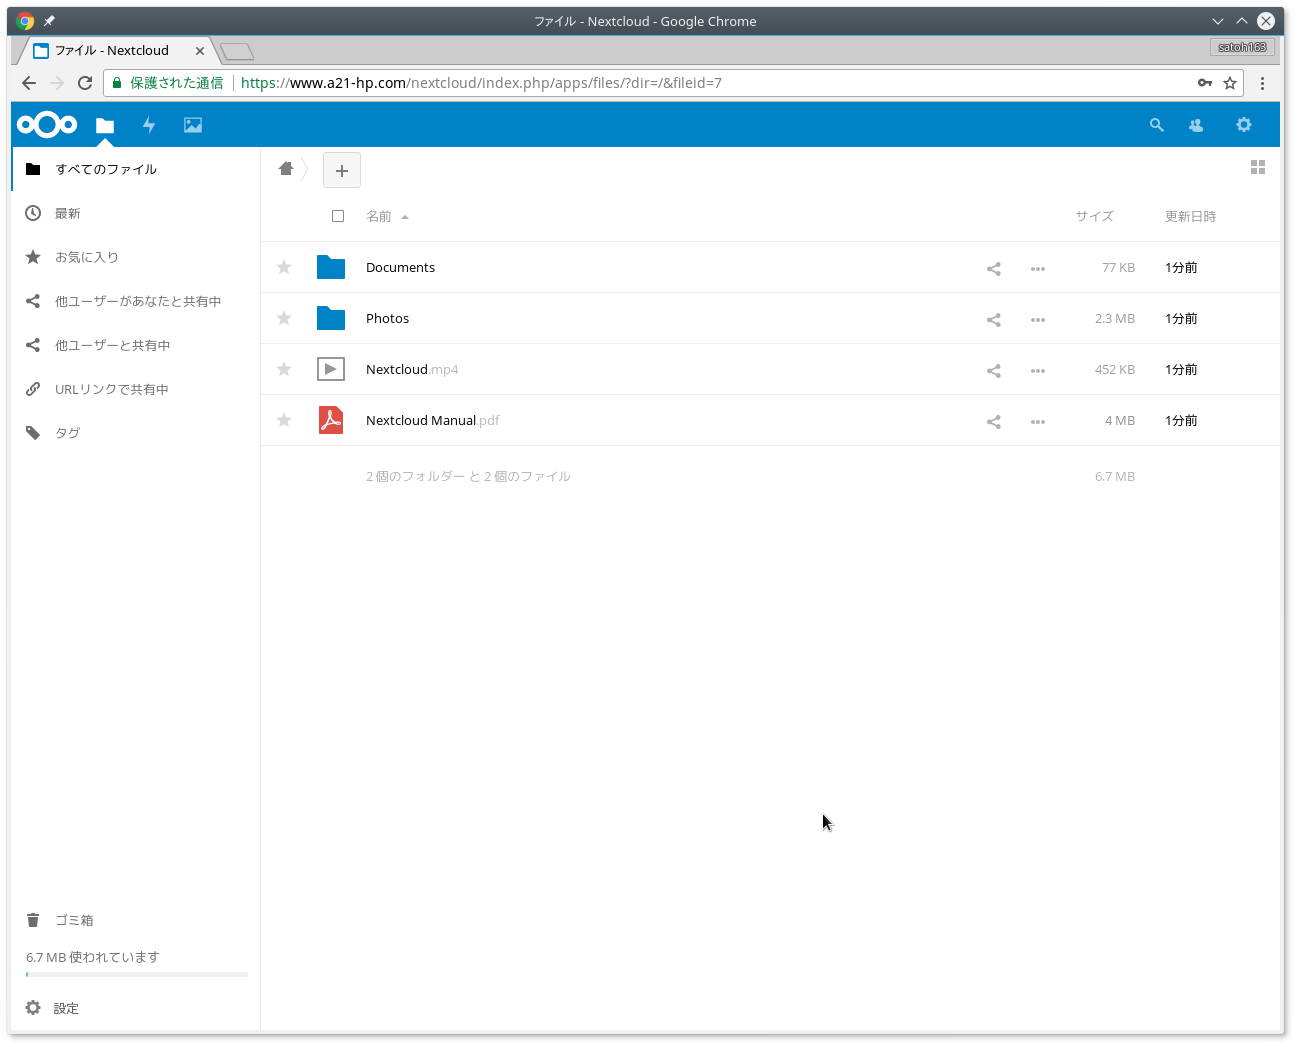This screenshot has width=1297, height=1047.
Task: Share the Nextcloud Manual.pdf file
Action: pyautogui.click(x=993, y=421)
